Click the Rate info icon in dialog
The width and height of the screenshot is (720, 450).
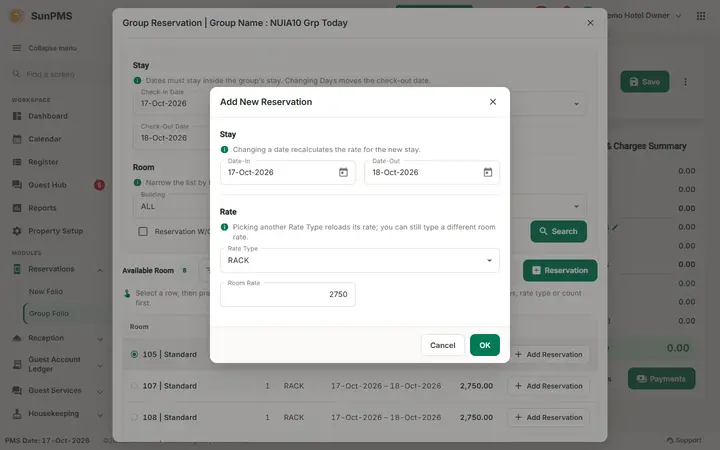(224, 227)
